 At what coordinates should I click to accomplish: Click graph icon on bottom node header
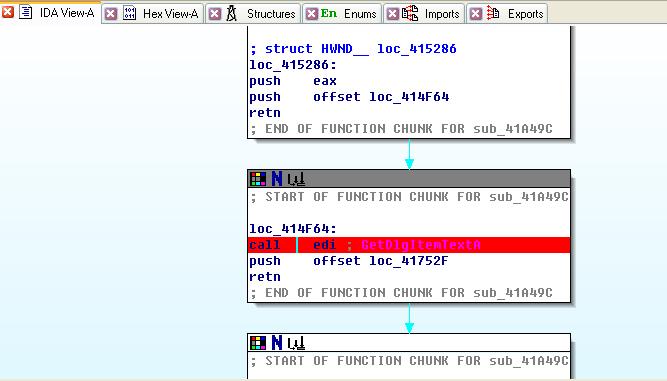[x=296, y=343]
